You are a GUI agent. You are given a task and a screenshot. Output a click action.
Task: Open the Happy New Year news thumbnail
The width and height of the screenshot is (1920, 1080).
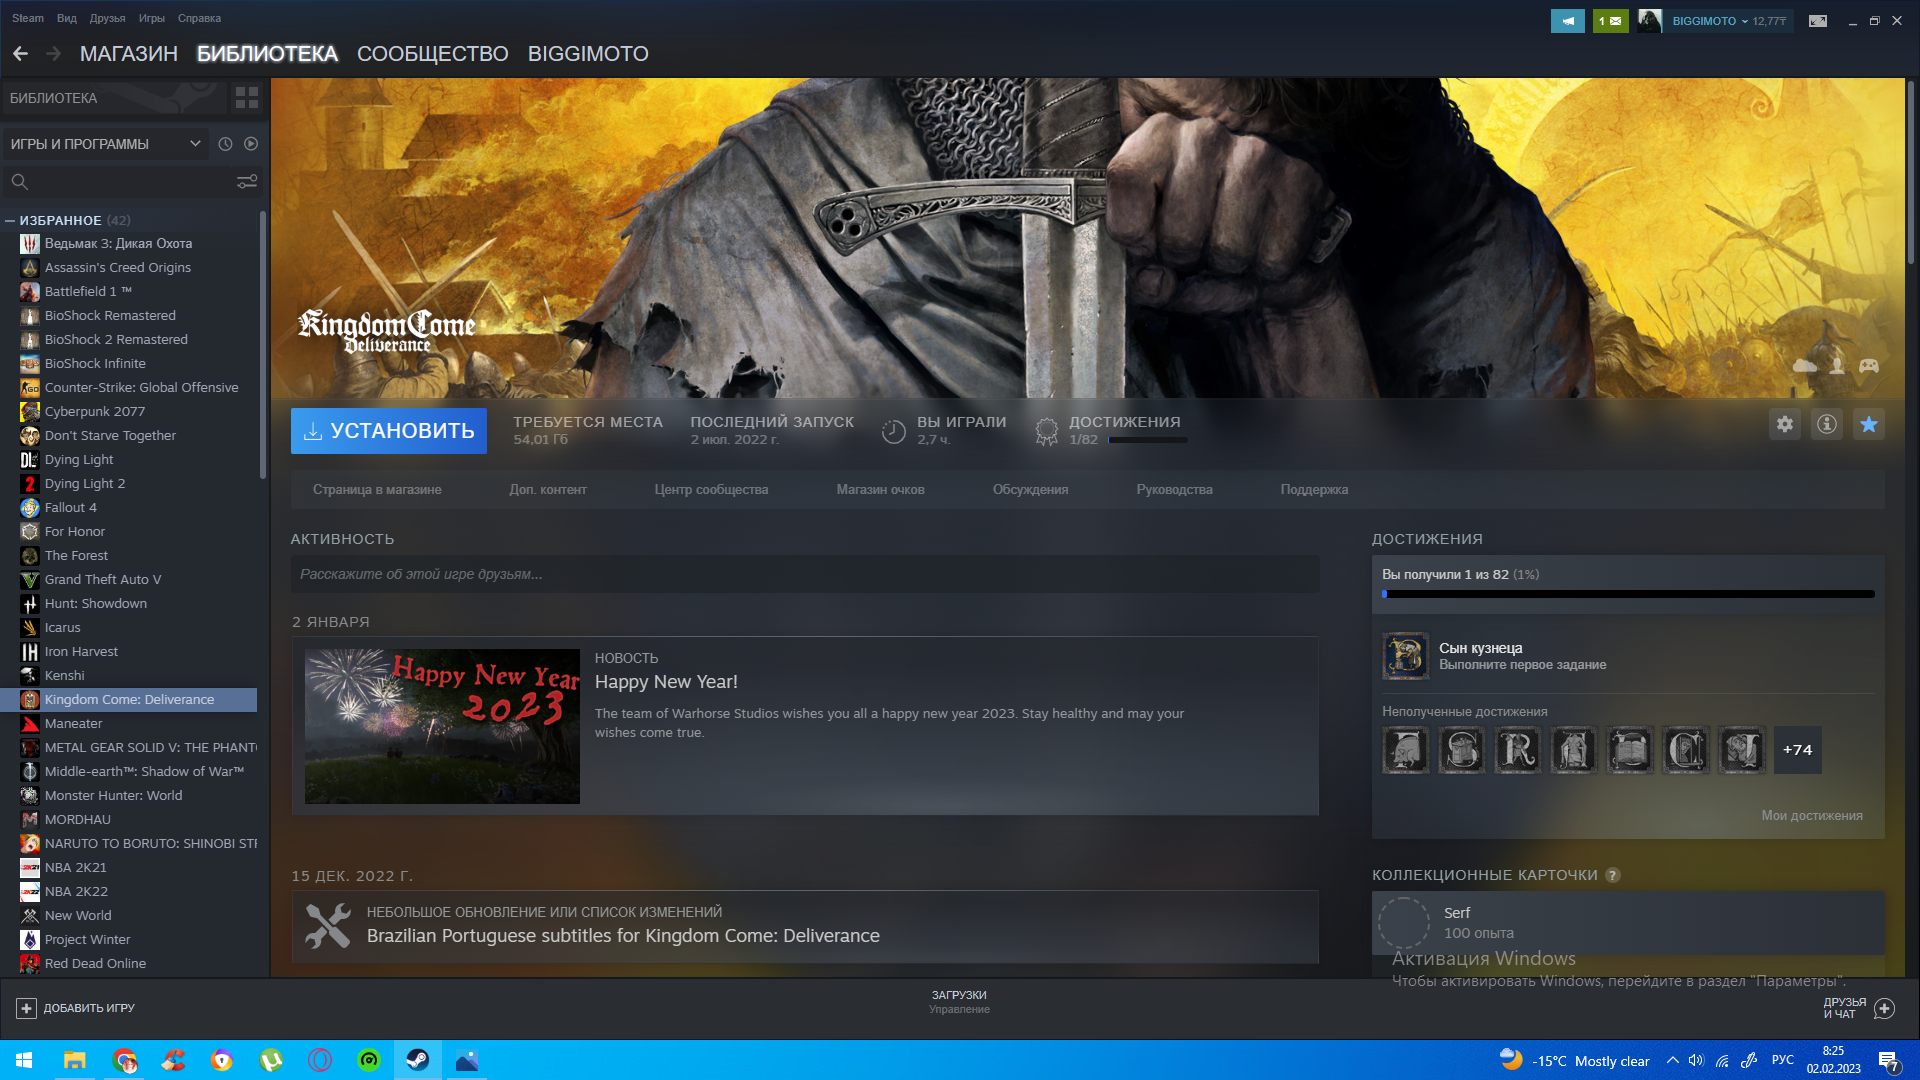tap(442, 727)
